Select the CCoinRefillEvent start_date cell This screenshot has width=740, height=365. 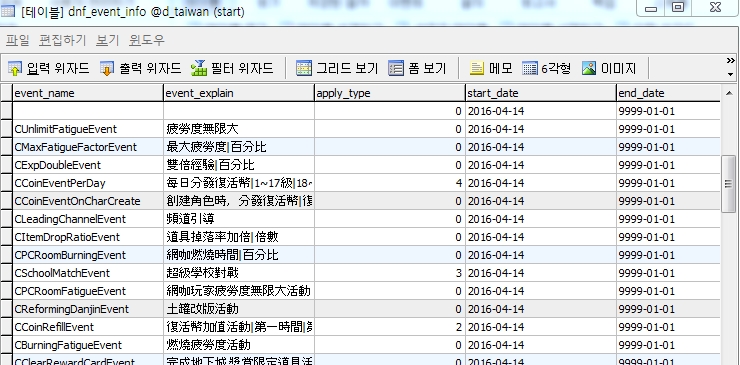click(541, 327)
